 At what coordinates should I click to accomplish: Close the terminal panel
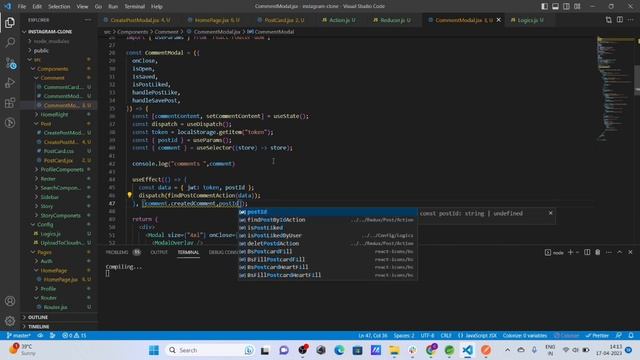(x=630, y=252)
